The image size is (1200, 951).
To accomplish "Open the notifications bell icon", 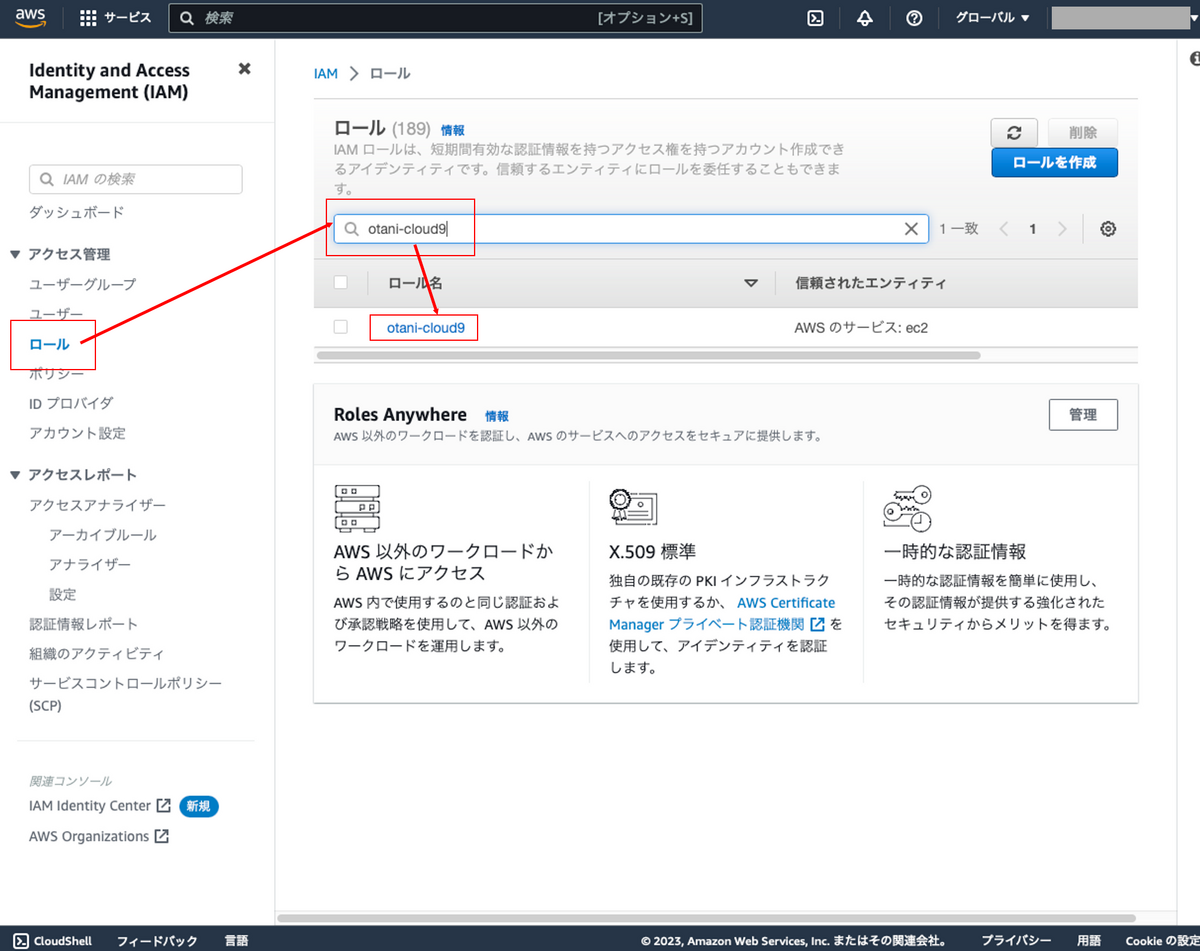I will pos(865,18).
